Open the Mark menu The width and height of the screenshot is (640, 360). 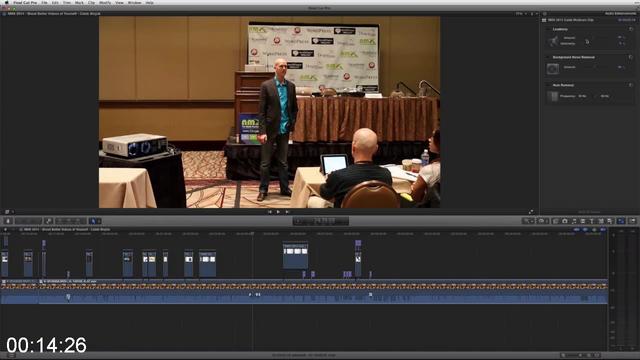(x=79, y=2)
